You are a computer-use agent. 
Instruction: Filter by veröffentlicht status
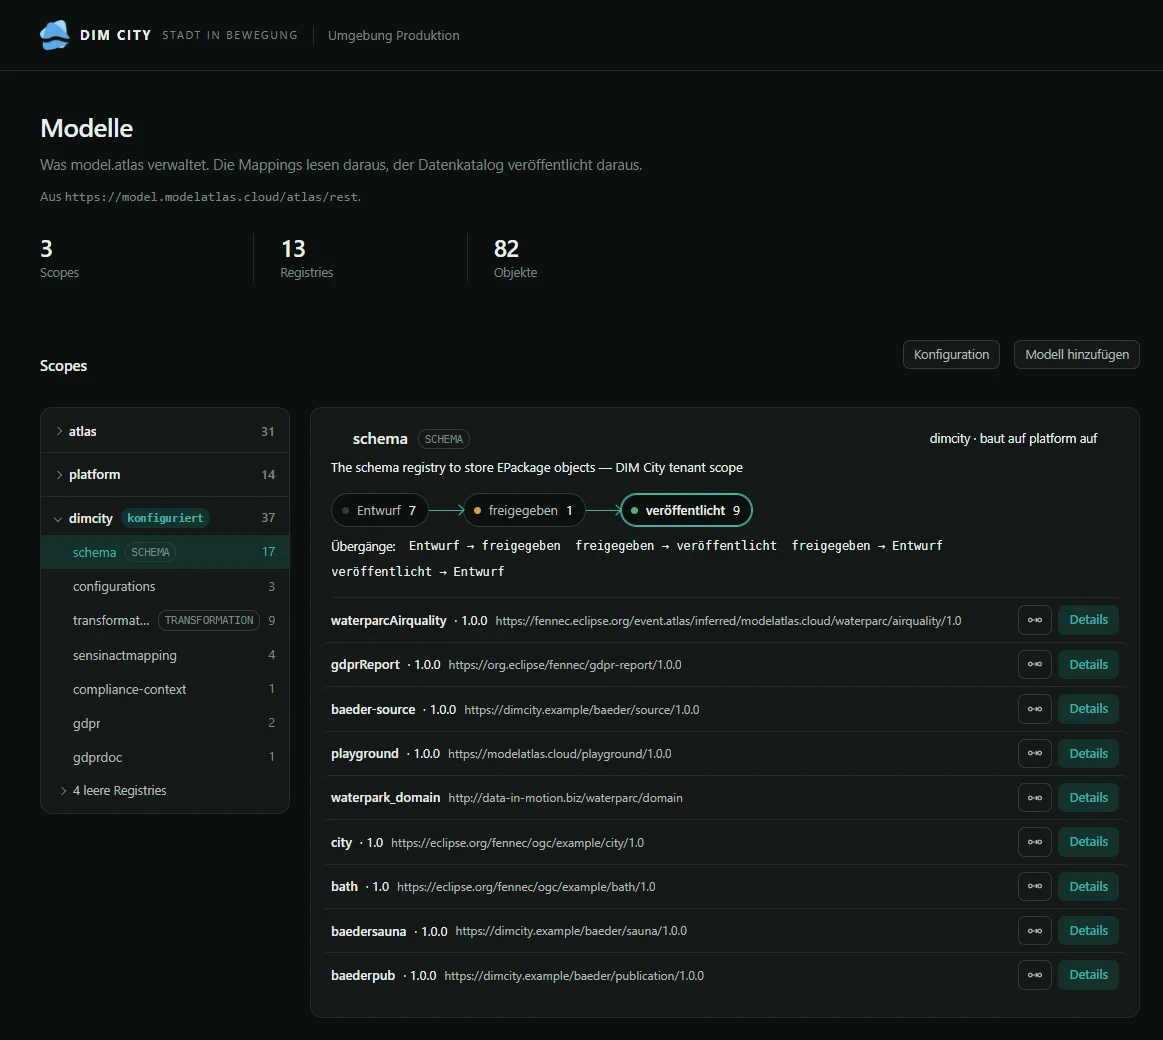coord(686,510)
